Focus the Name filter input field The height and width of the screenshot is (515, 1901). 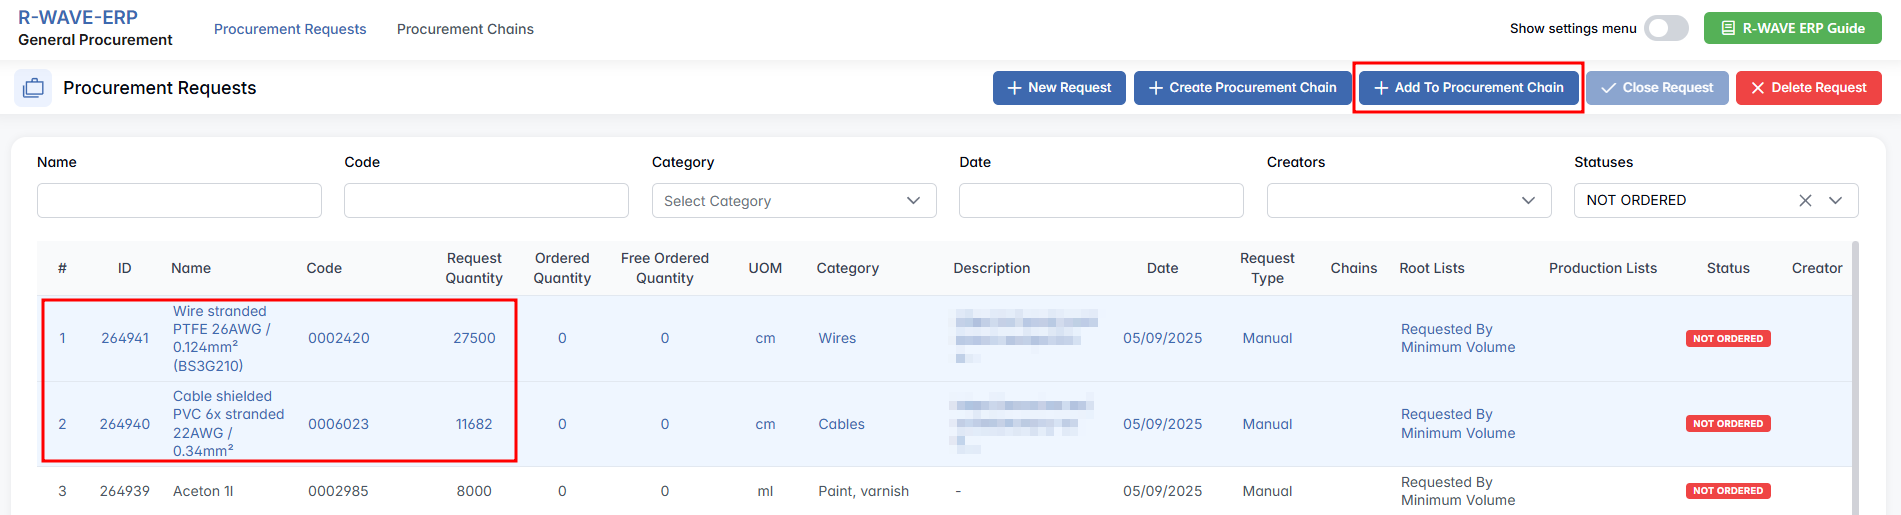pyautogui.click(x=179, y=200)
